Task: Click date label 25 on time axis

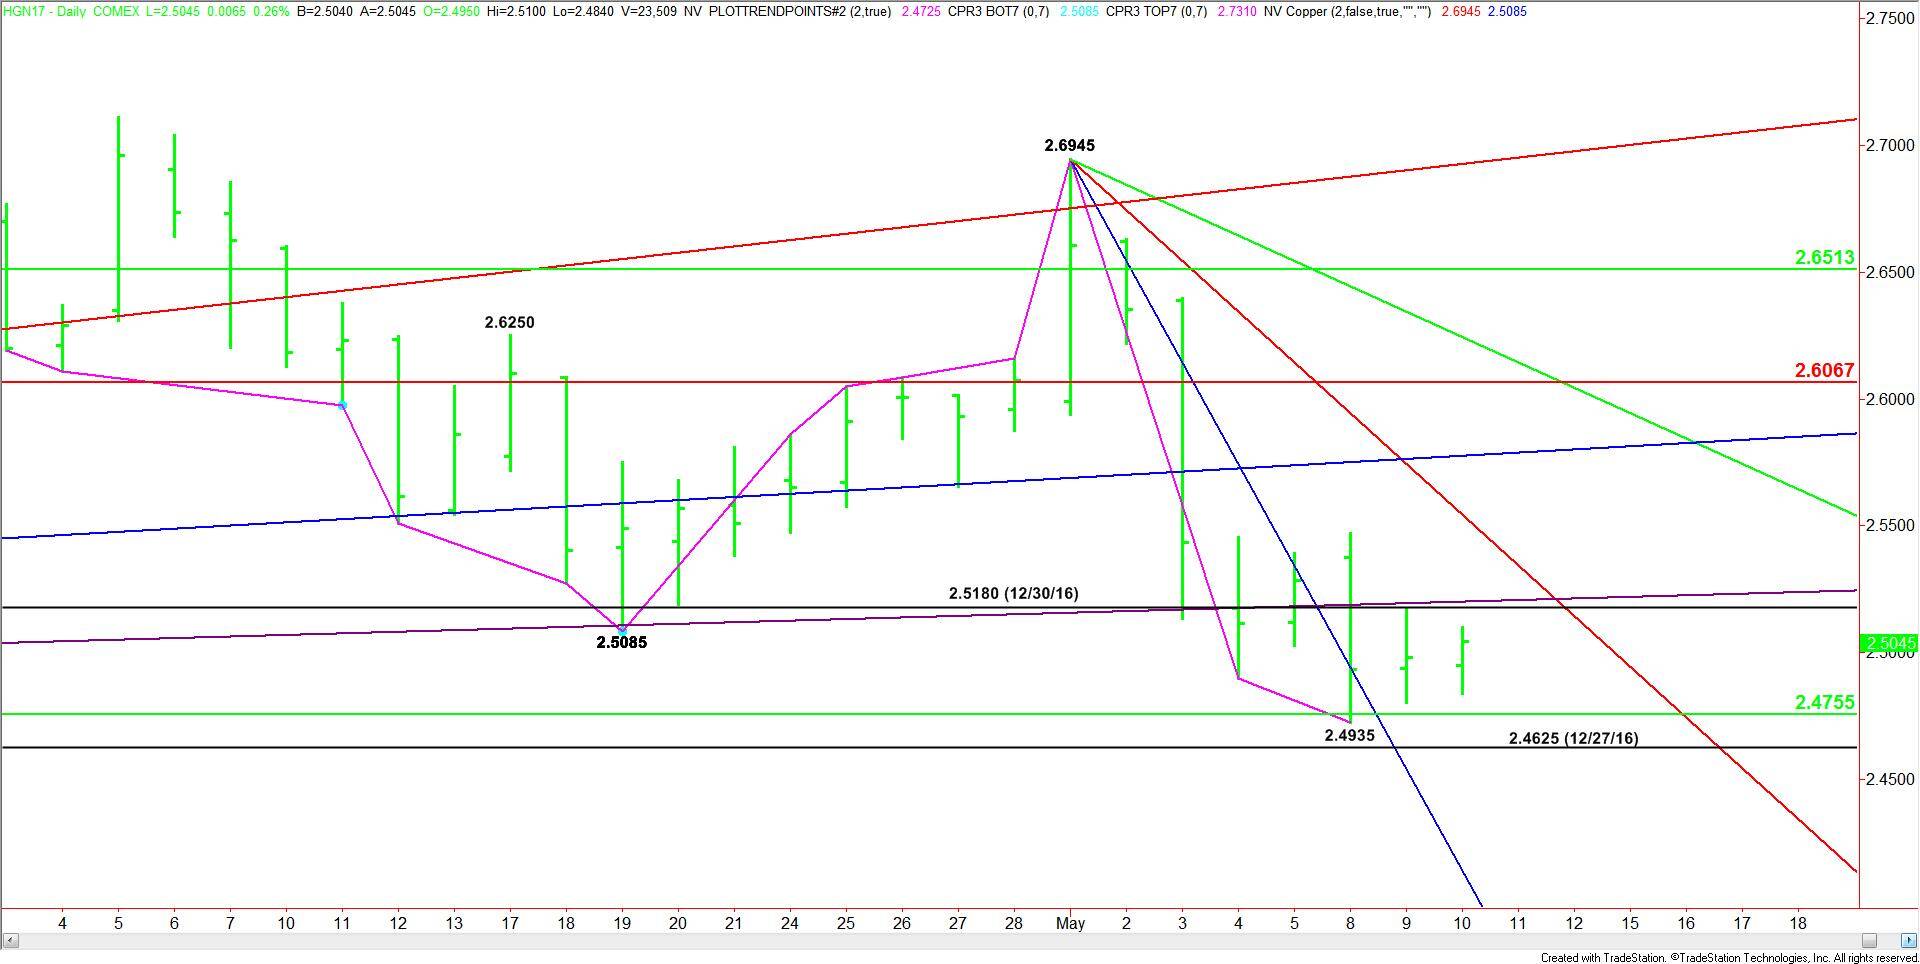Action: pyautogui.click(x=845, y=924)
